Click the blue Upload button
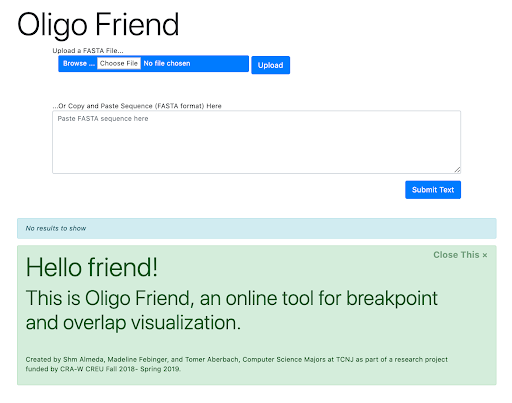Image resolution: width=512 pixels, height=403 pixels. 270,65
